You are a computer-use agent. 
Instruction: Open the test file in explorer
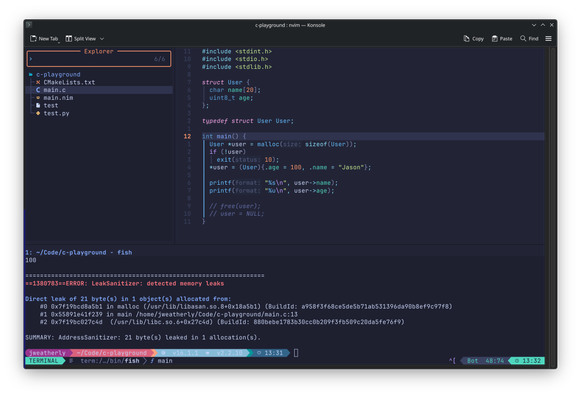(51, 106)
